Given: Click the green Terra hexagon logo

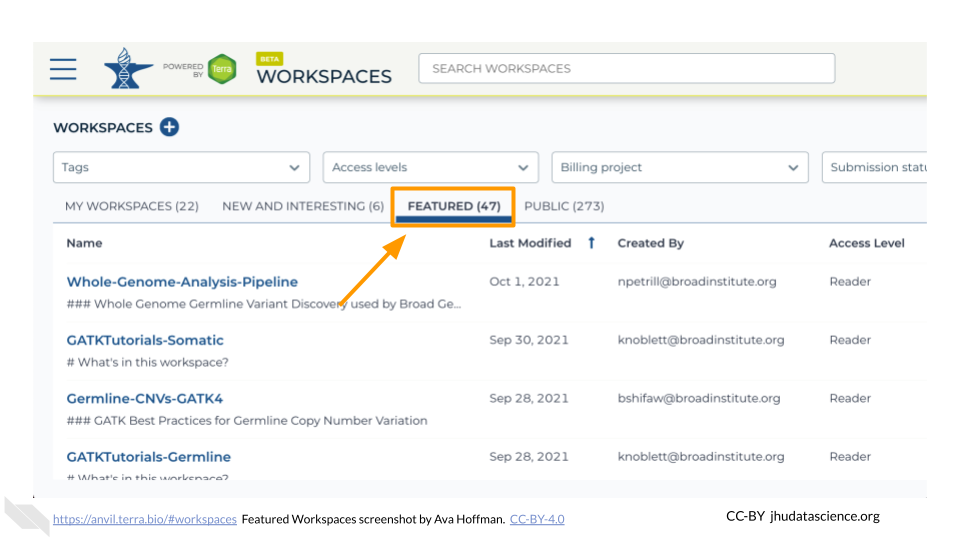Looking at the screenshot, I should click(222, 69).
